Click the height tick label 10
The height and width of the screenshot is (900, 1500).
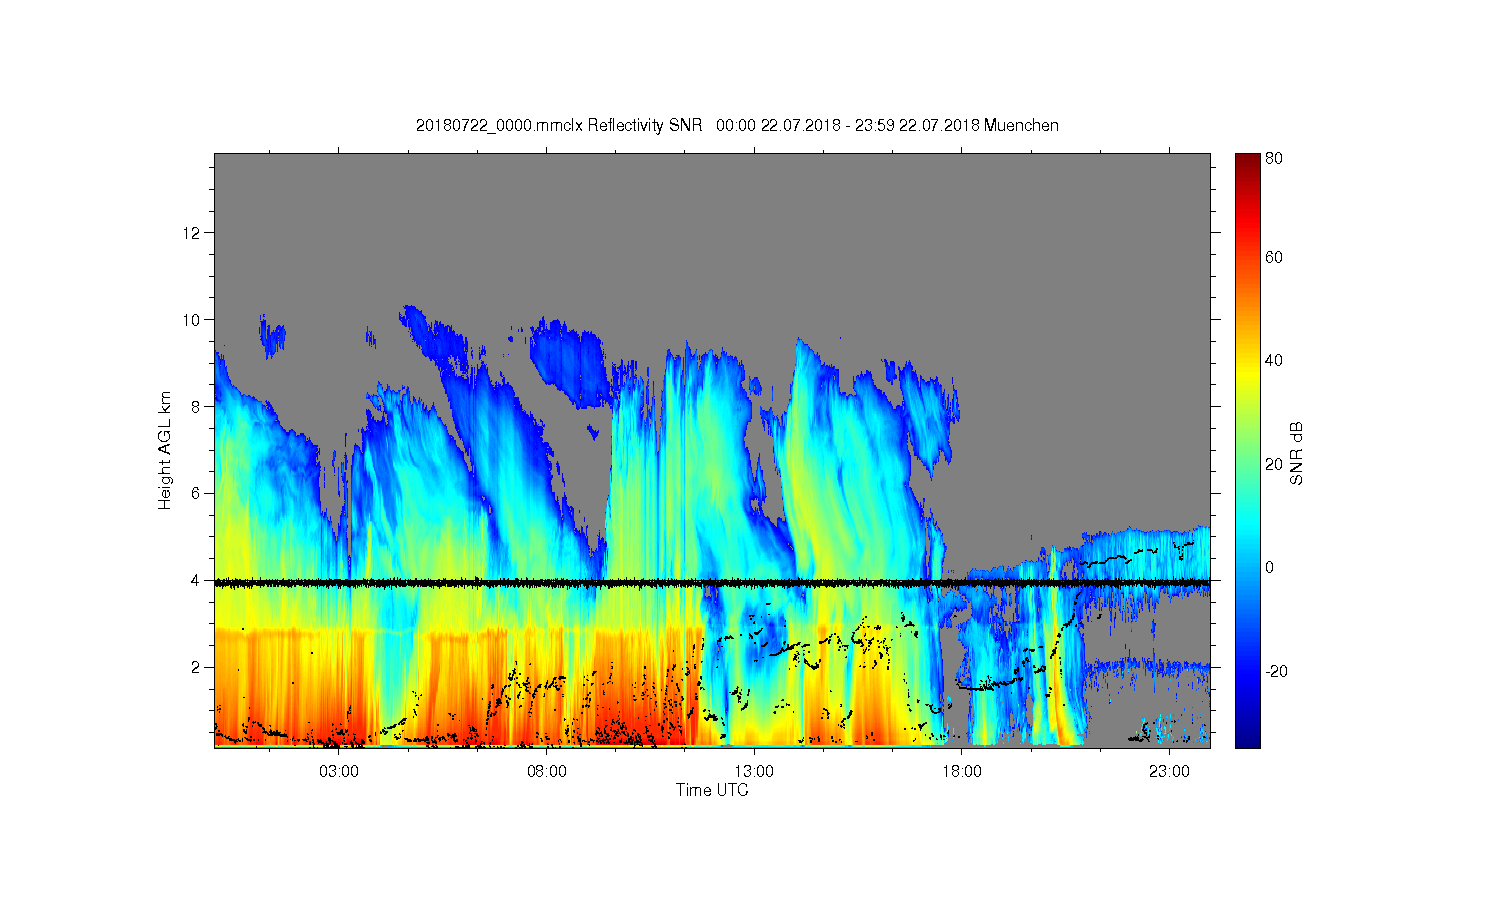(x=192, y=319)
